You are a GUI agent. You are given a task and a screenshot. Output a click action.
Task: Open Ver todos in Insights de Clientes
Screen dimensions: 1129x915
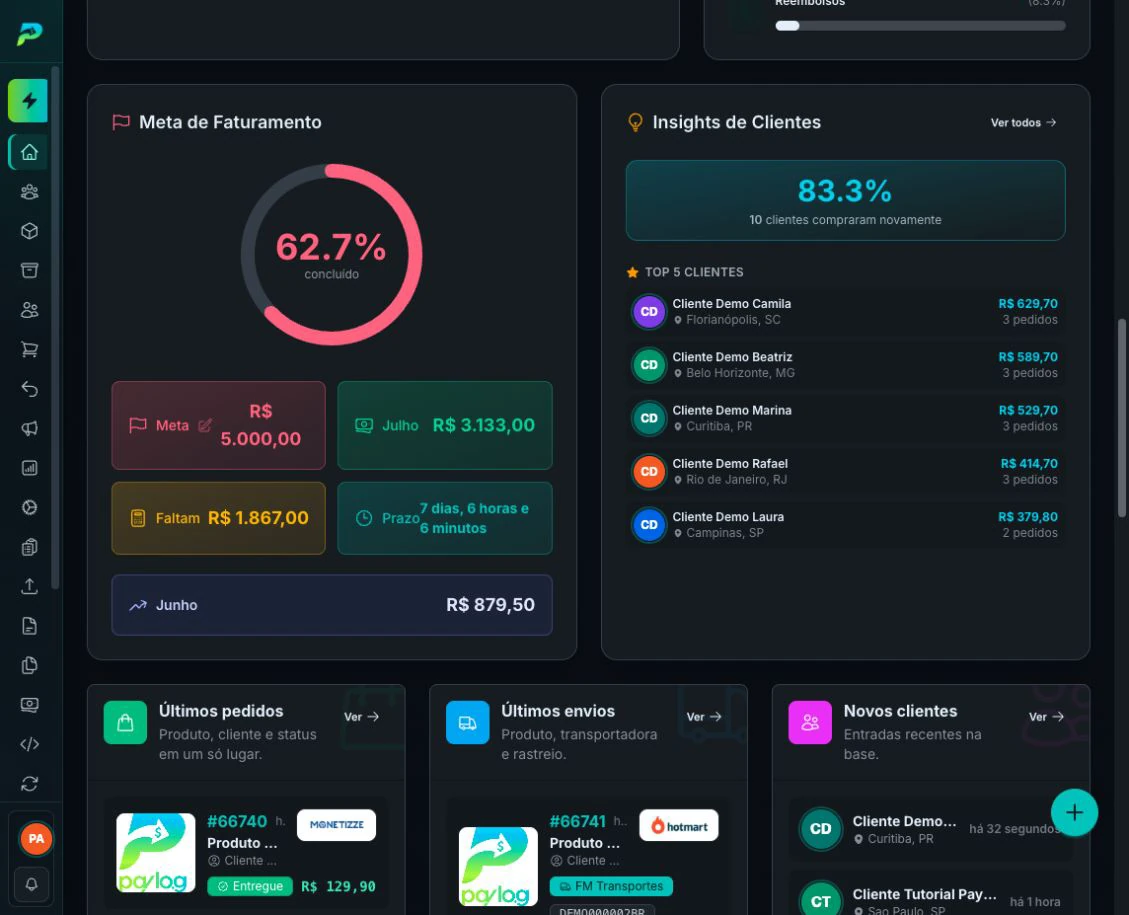[x=1023, y=122]
